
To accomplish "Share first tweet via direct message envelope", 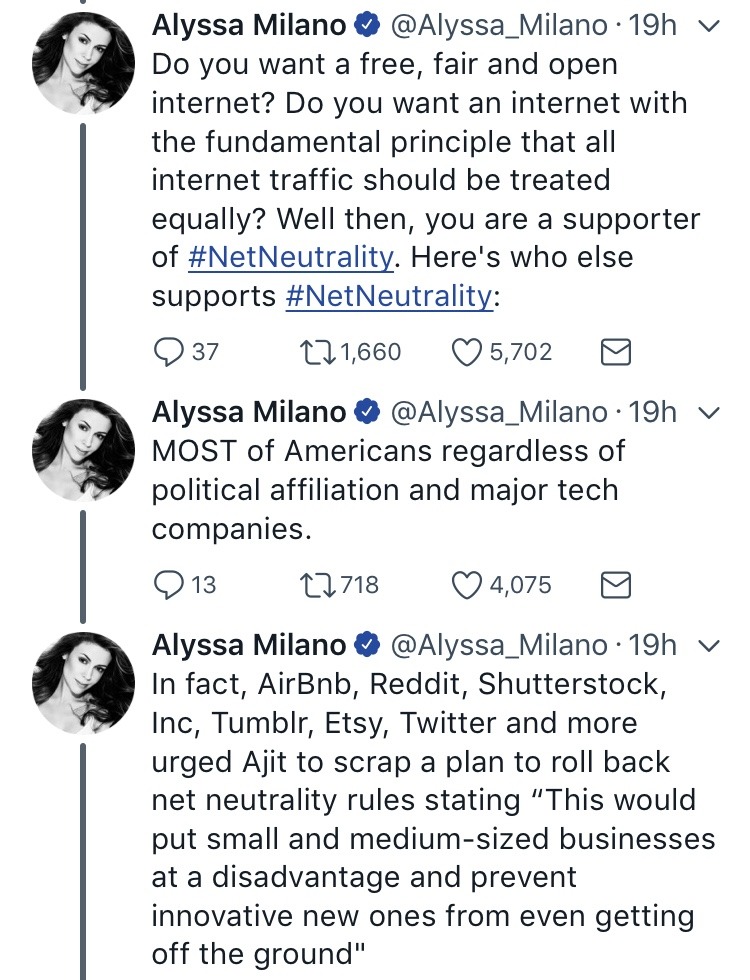I will [615, 352].
